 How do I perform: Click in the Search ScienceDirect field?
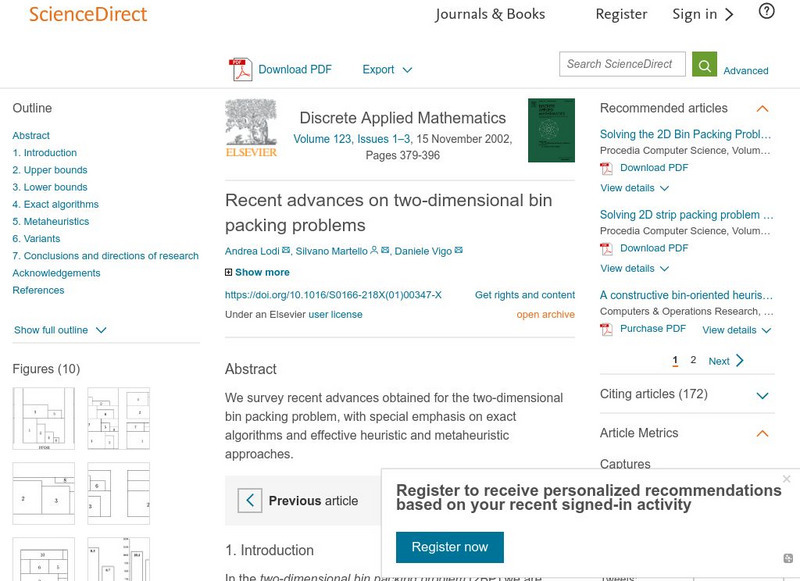point(622,64)
